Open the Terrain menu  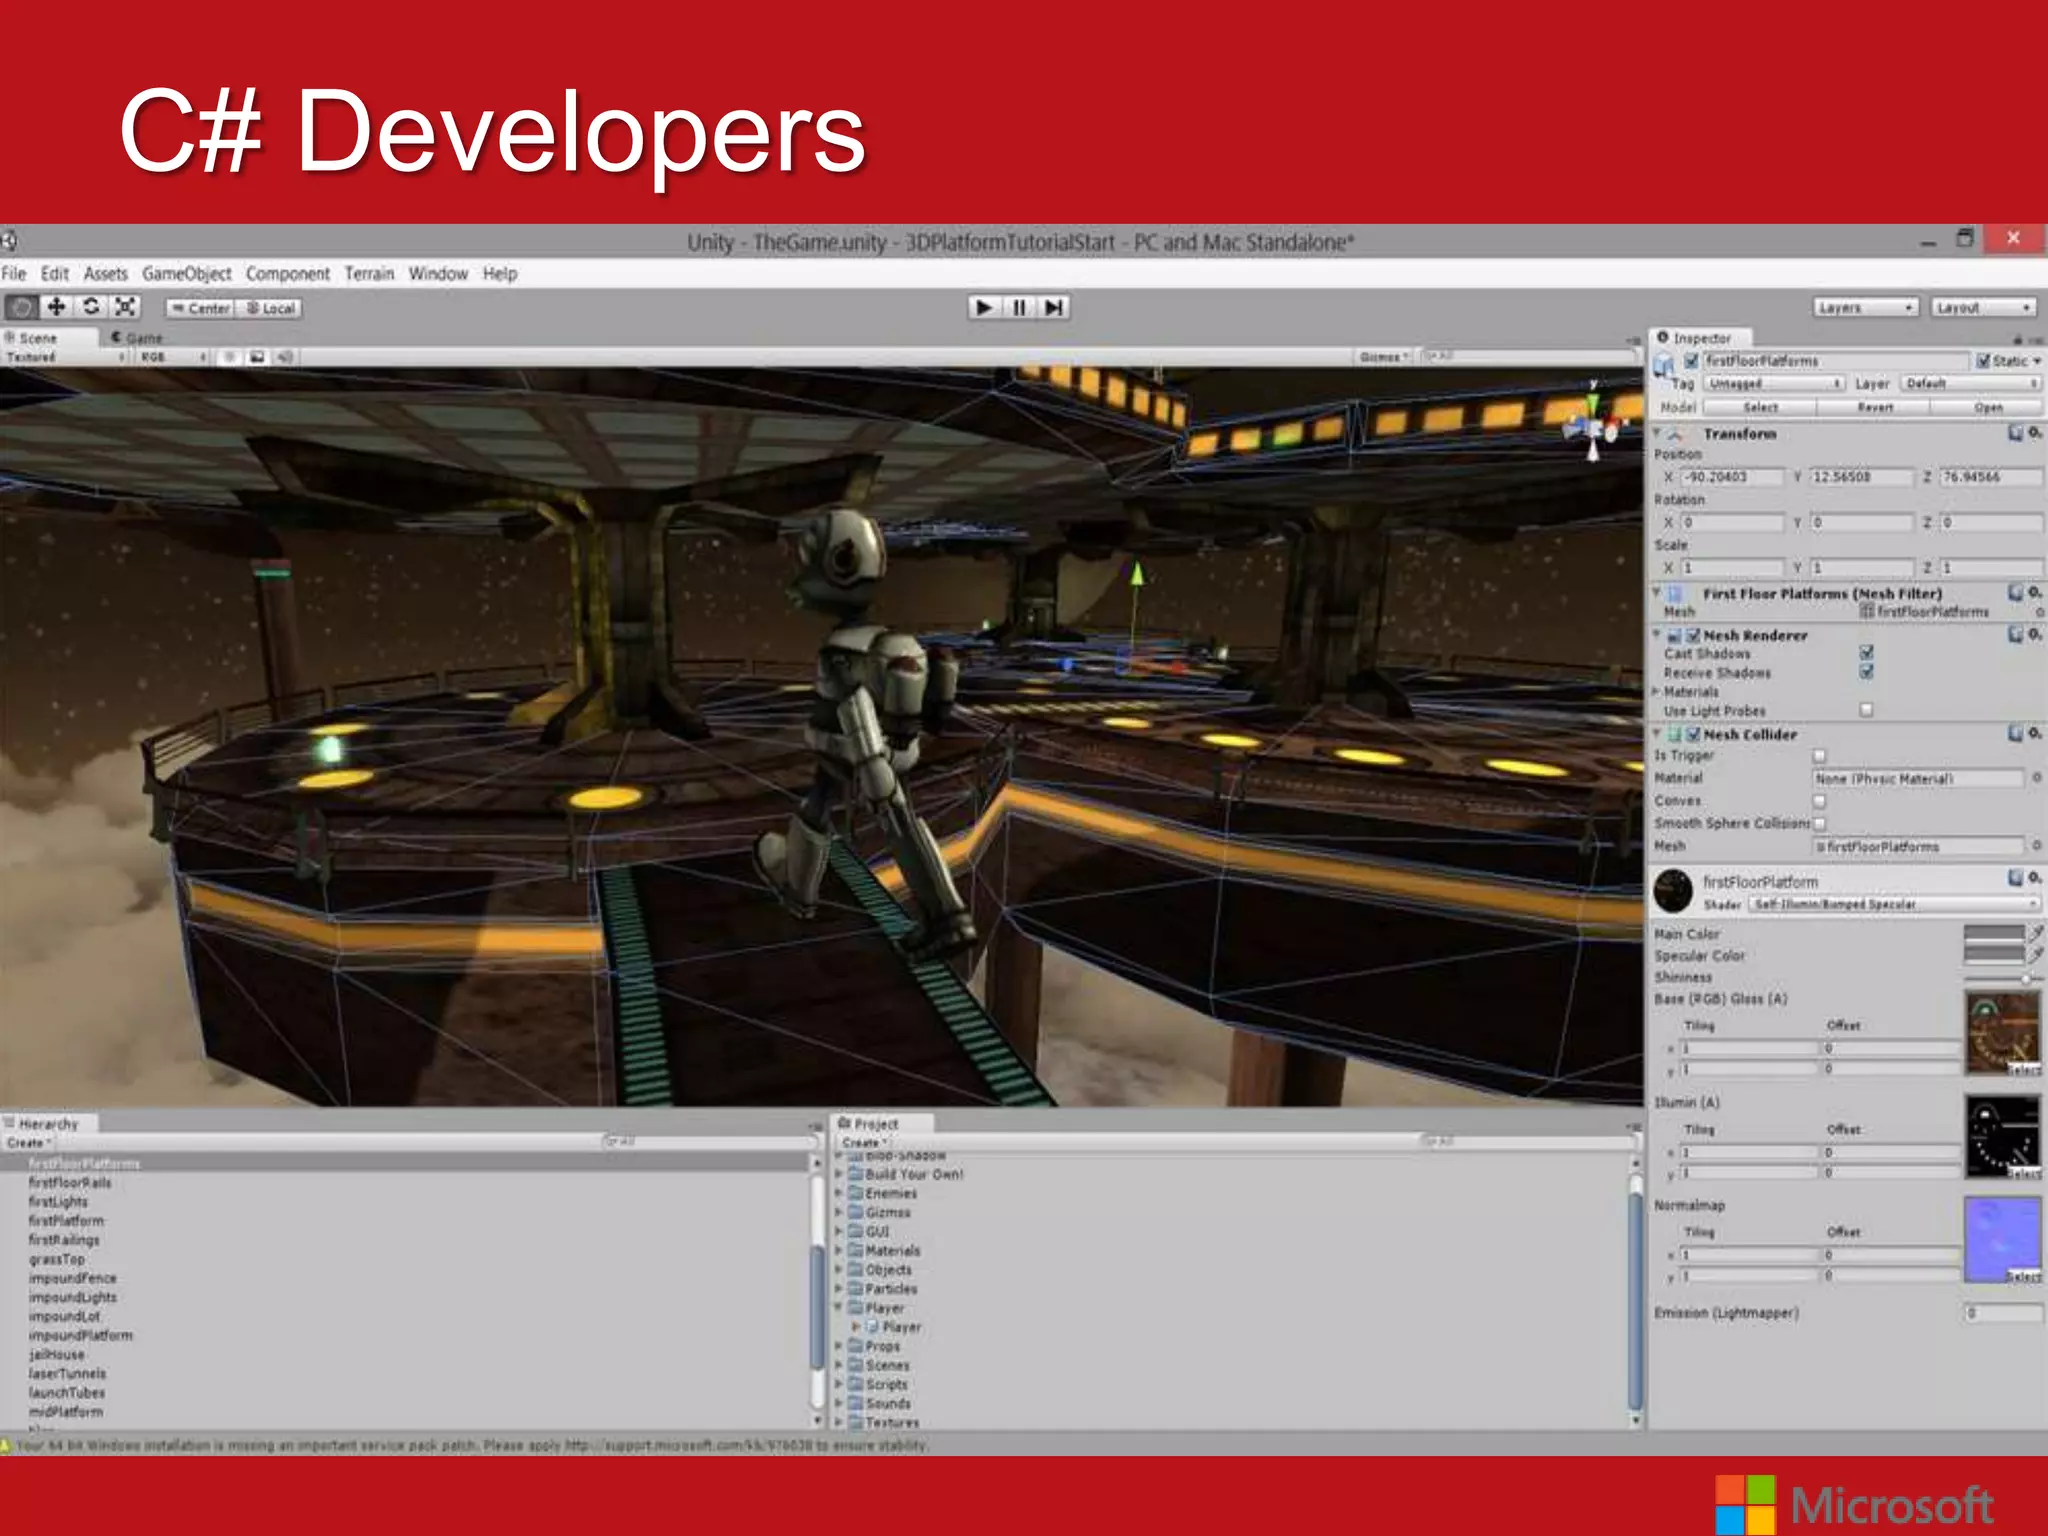click(x=370, y=273)
